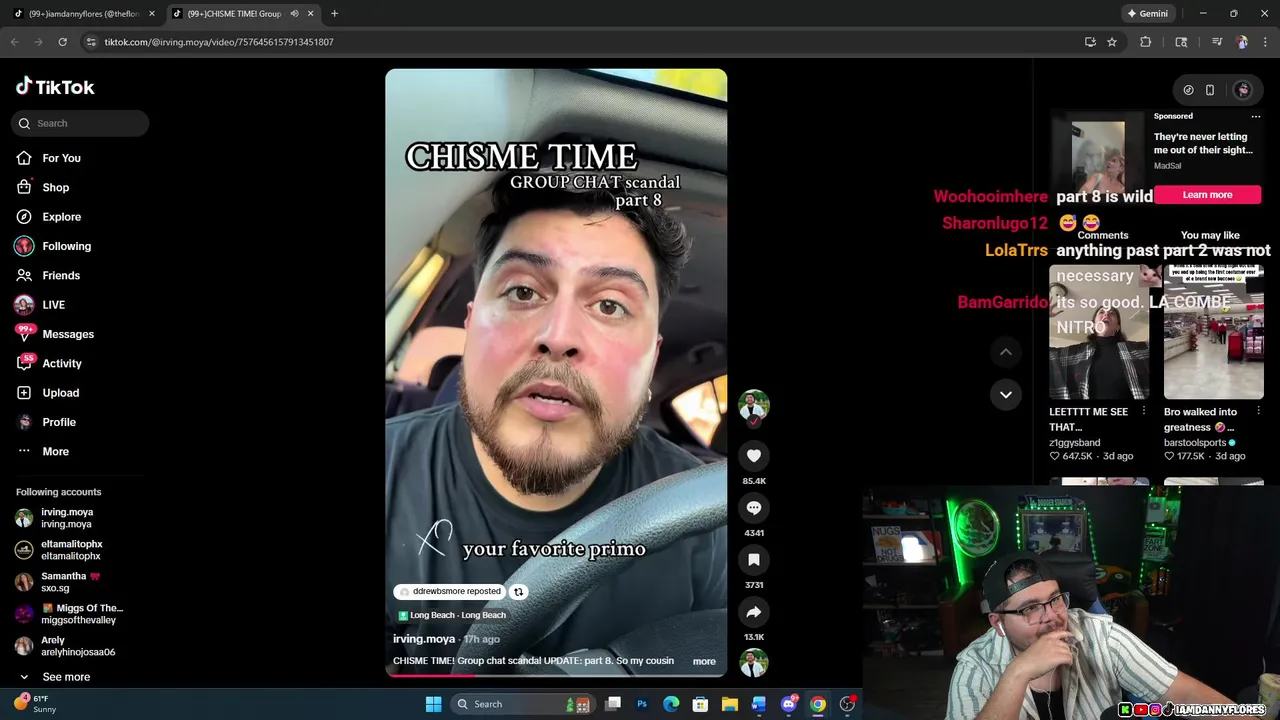
Task: Open File Explorer from taskbar
Action: coord(730,704)
